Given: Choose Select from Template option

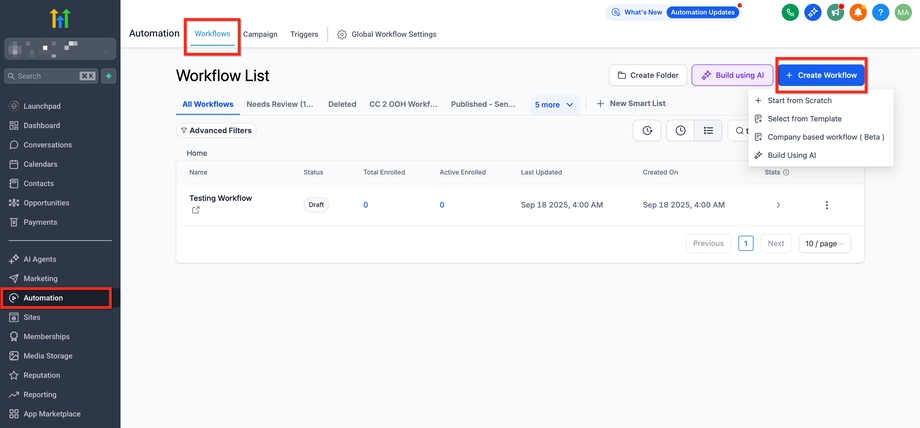Looking at the screenshot, I should coord(804,118).
